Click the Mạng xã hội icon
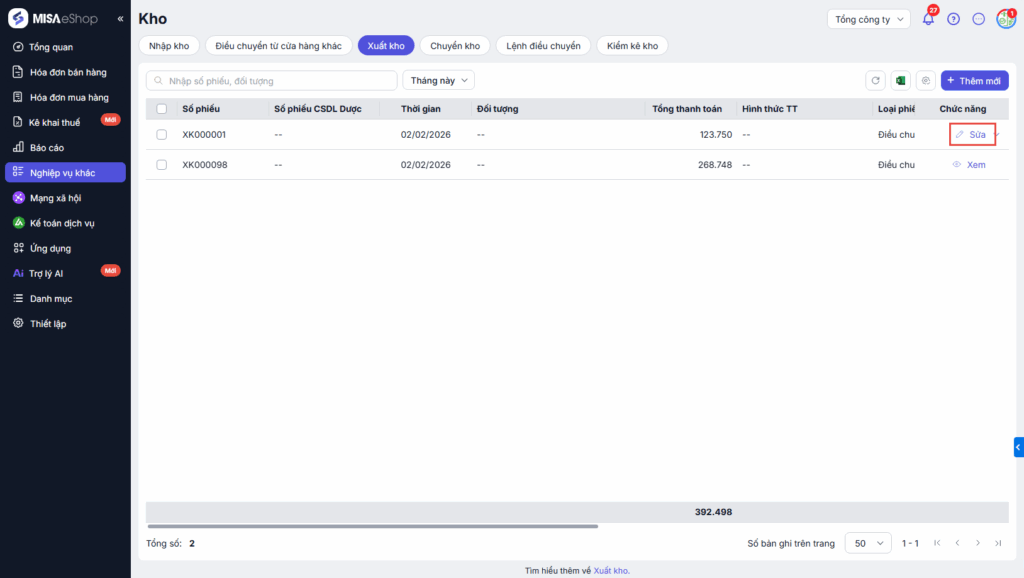The image size is (1024, 578). [x=18, y=198]
